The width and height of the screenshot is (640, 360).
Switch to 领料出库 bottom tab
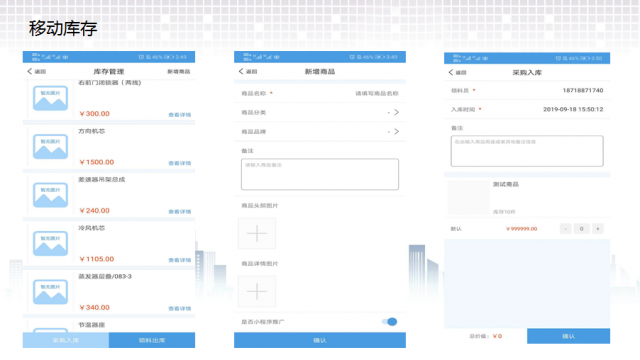[152, 340]
